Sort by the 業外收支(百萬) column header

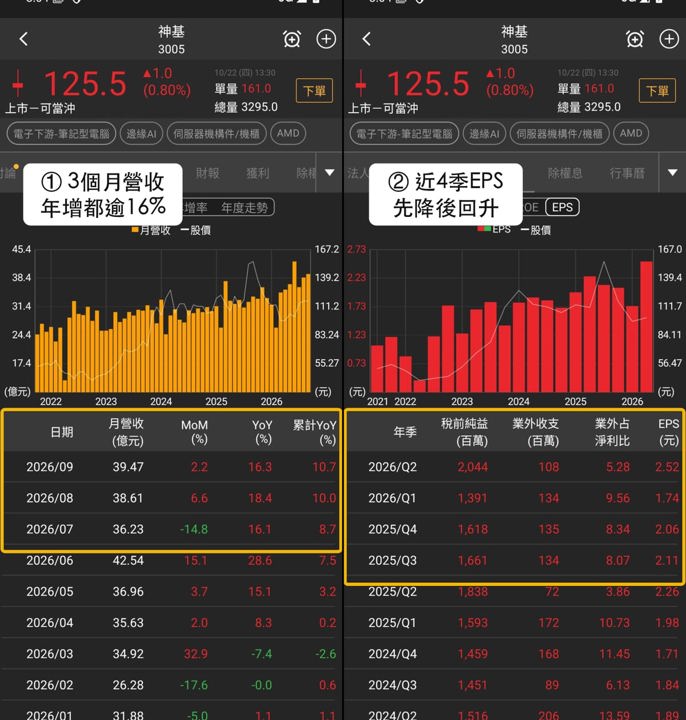(x=535, y=432)
